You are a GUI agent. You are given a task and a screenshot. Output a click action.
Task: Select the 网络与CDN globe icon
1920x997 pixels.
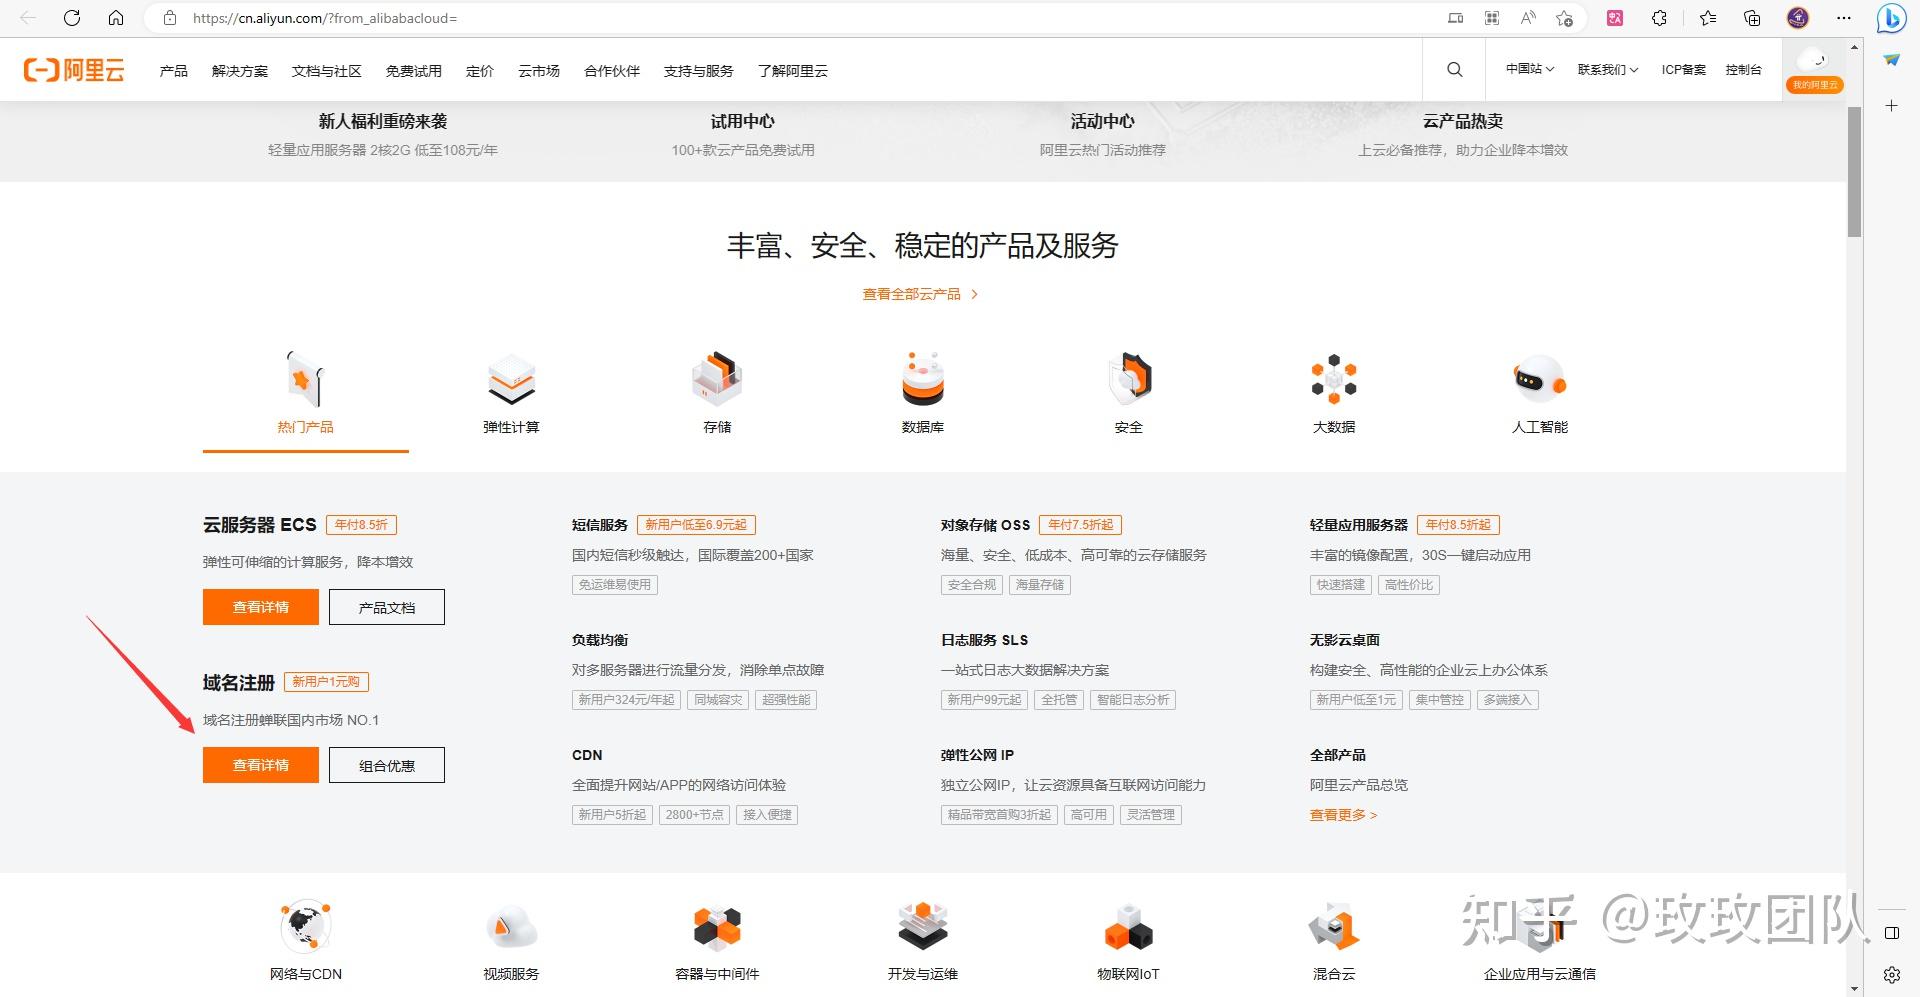pos(305,925)
